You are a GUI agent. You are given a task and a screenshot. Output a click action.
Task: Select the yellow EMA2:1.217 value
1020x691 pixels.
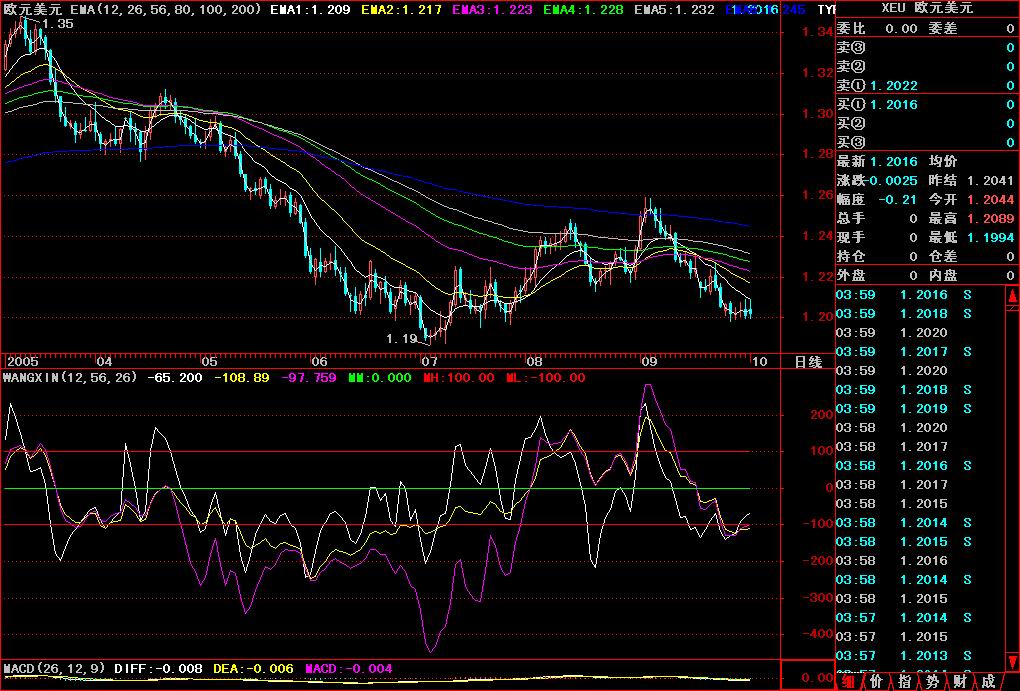(401, 10)
